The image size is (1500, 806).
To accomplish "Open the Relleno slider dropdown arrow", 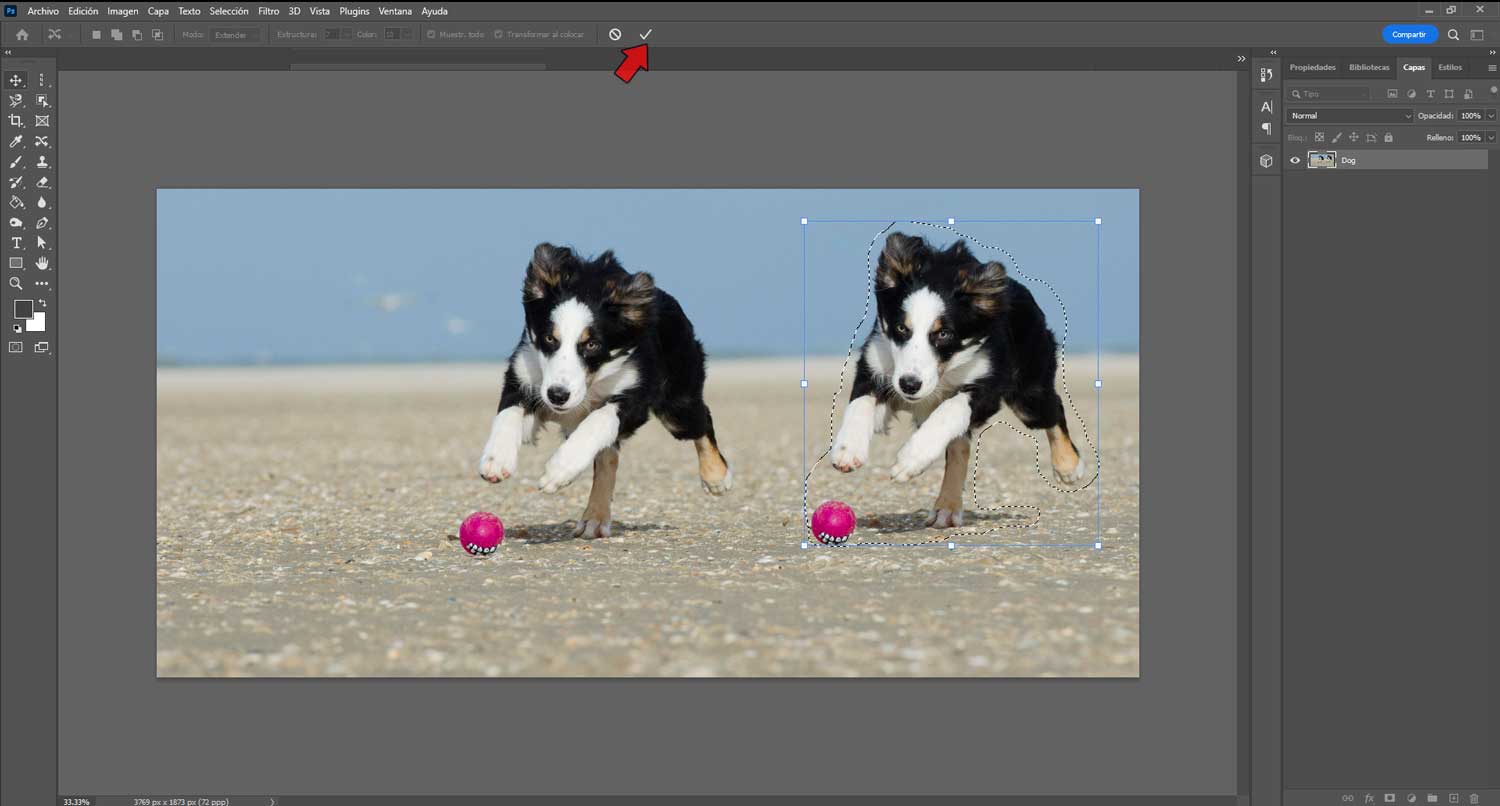I will pos(1491,137).
